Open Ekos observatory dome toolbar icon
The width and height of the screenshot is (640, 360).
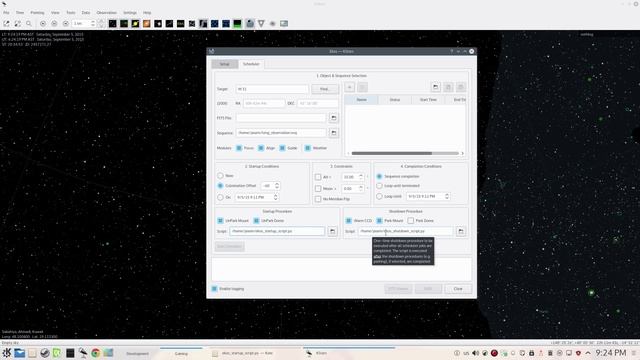point(250,24)
